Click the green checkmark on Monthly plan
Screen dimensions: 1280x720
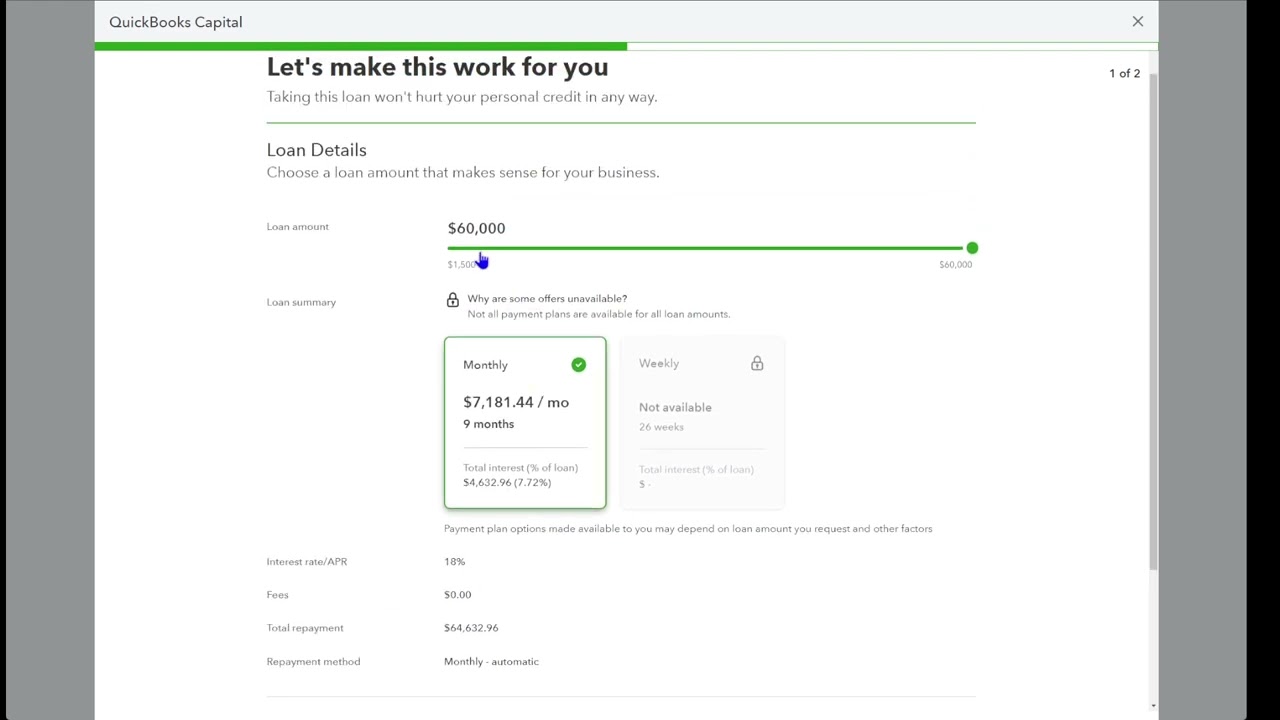(x=578, y=365)
